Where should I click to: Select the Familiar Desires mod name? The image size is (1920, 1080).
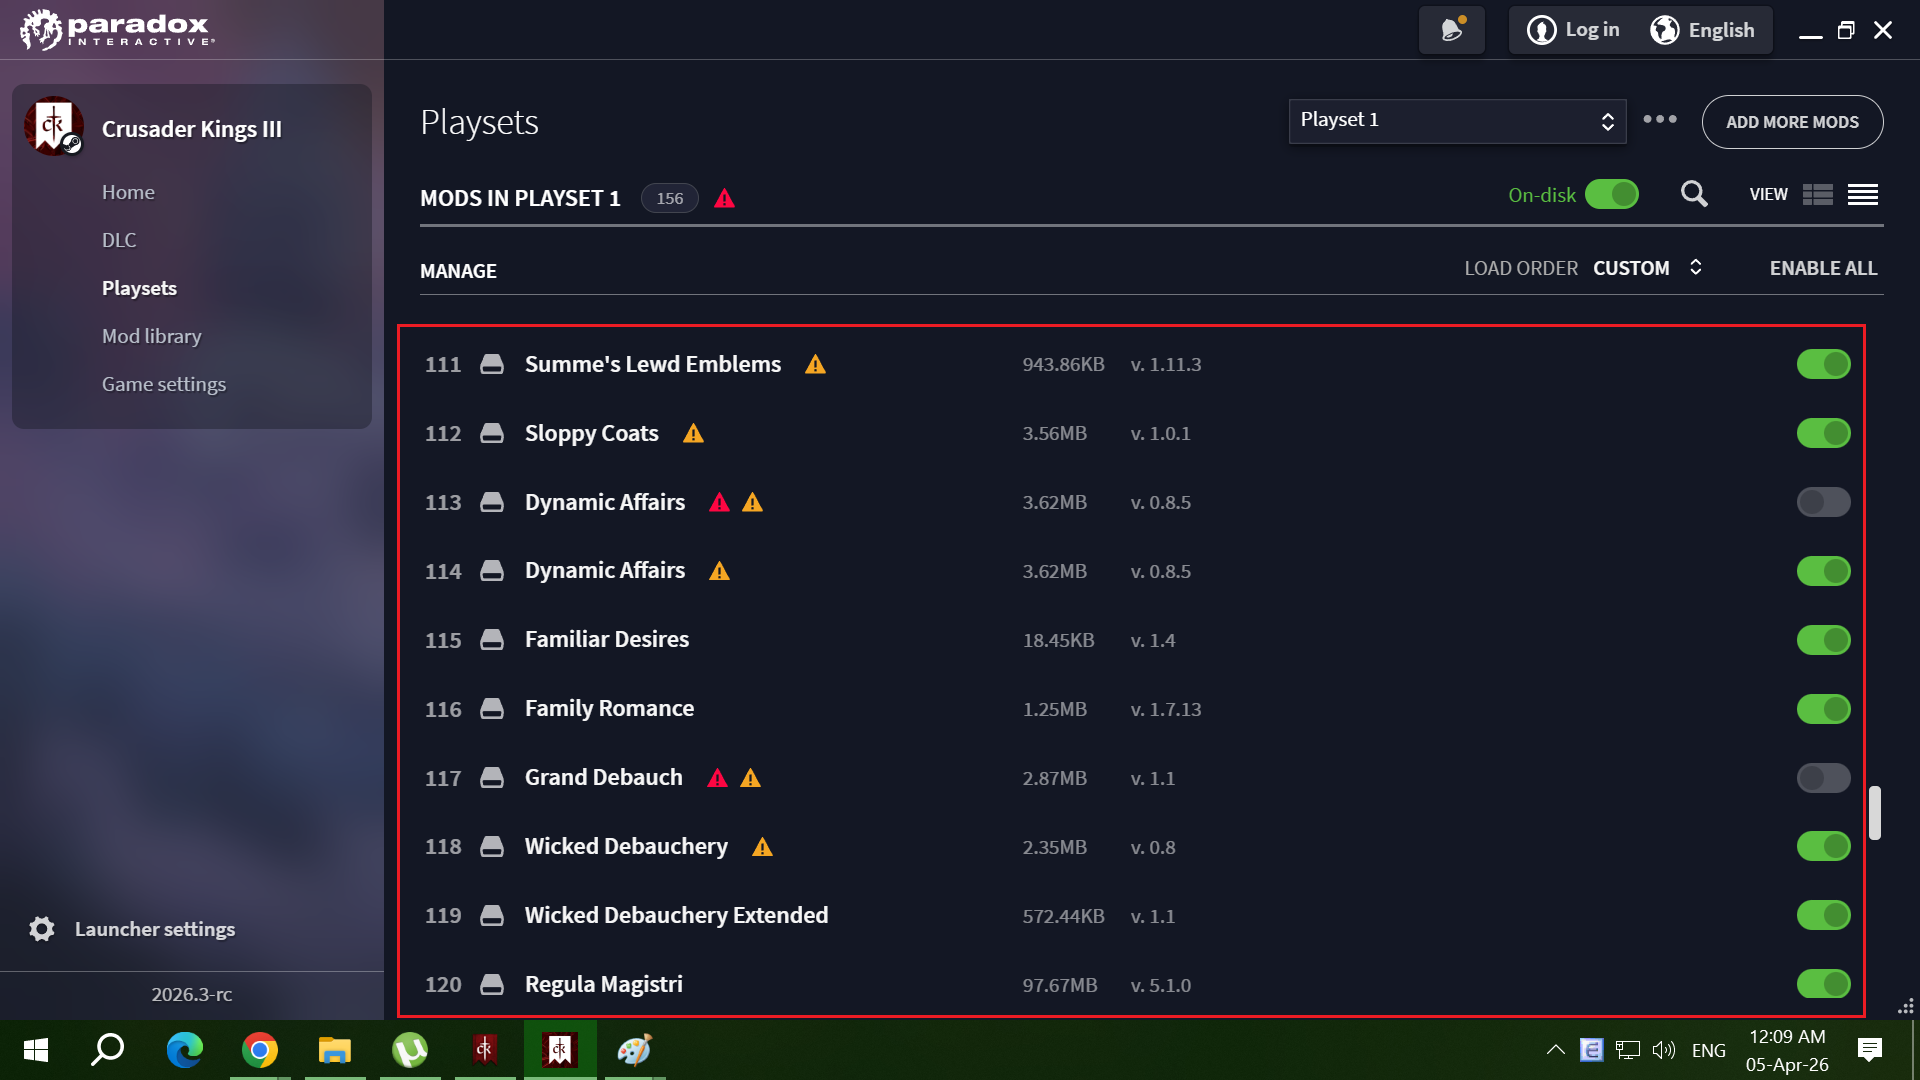point(607,639)
